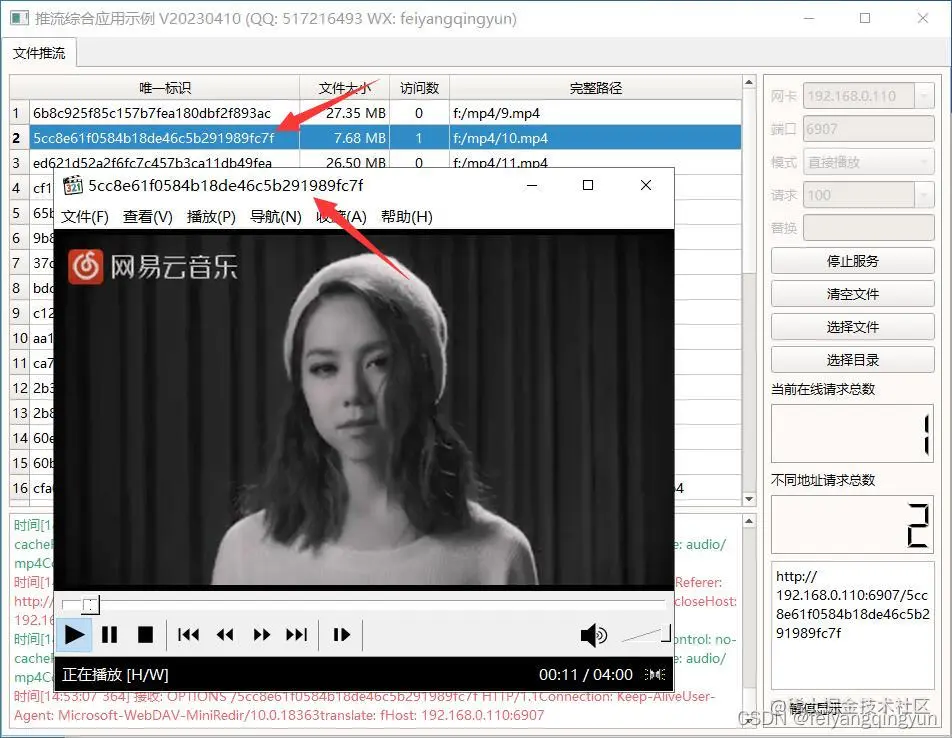Click the 7.68 MB file size cell

point(344,138)
